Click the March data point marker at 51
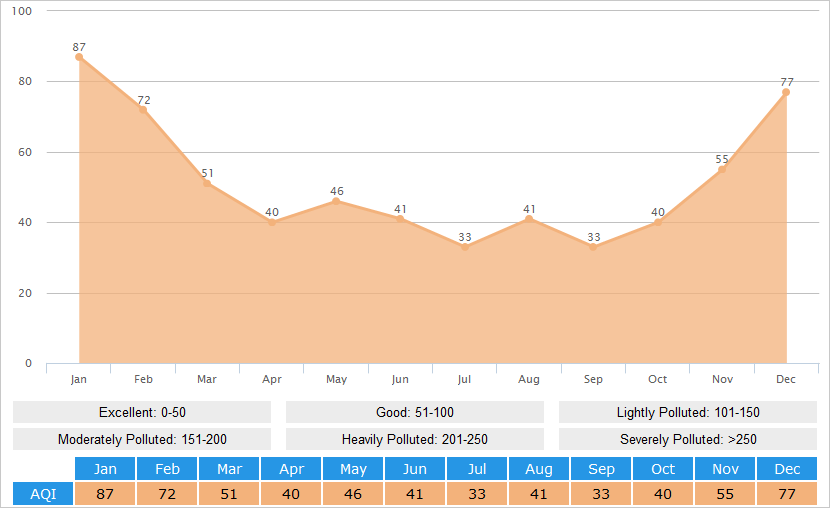Image resolution: width=830 pixels, height=508 pixels. point(207,184)
